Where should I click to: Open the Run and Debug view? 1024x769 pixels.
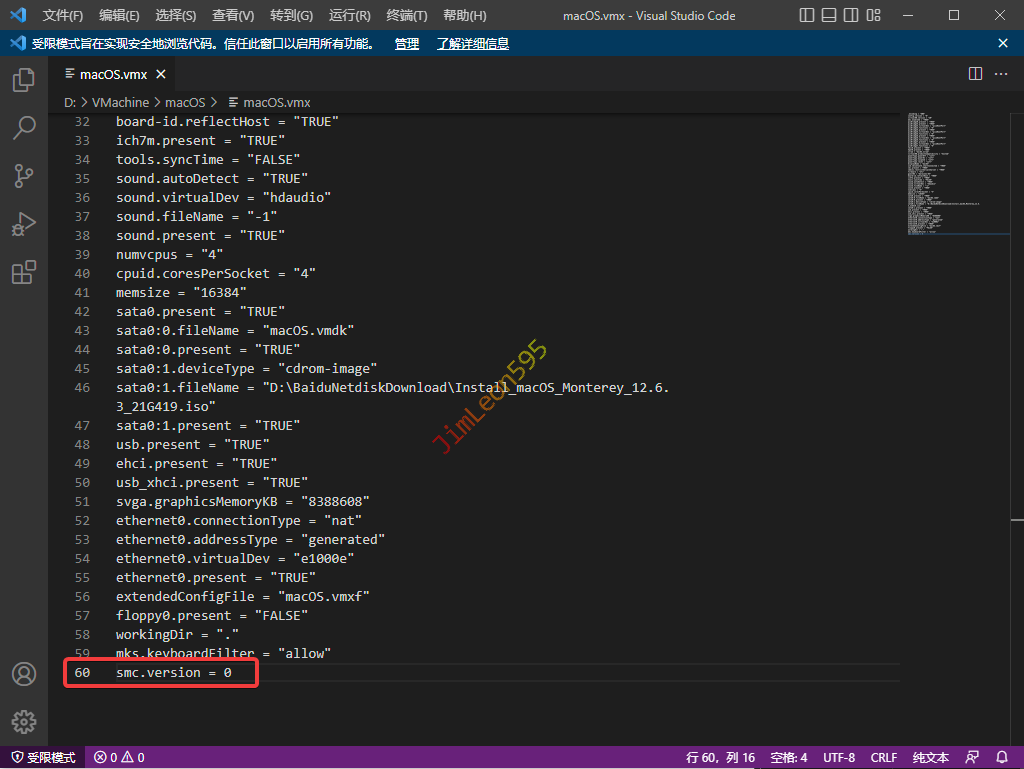point(24,224)
